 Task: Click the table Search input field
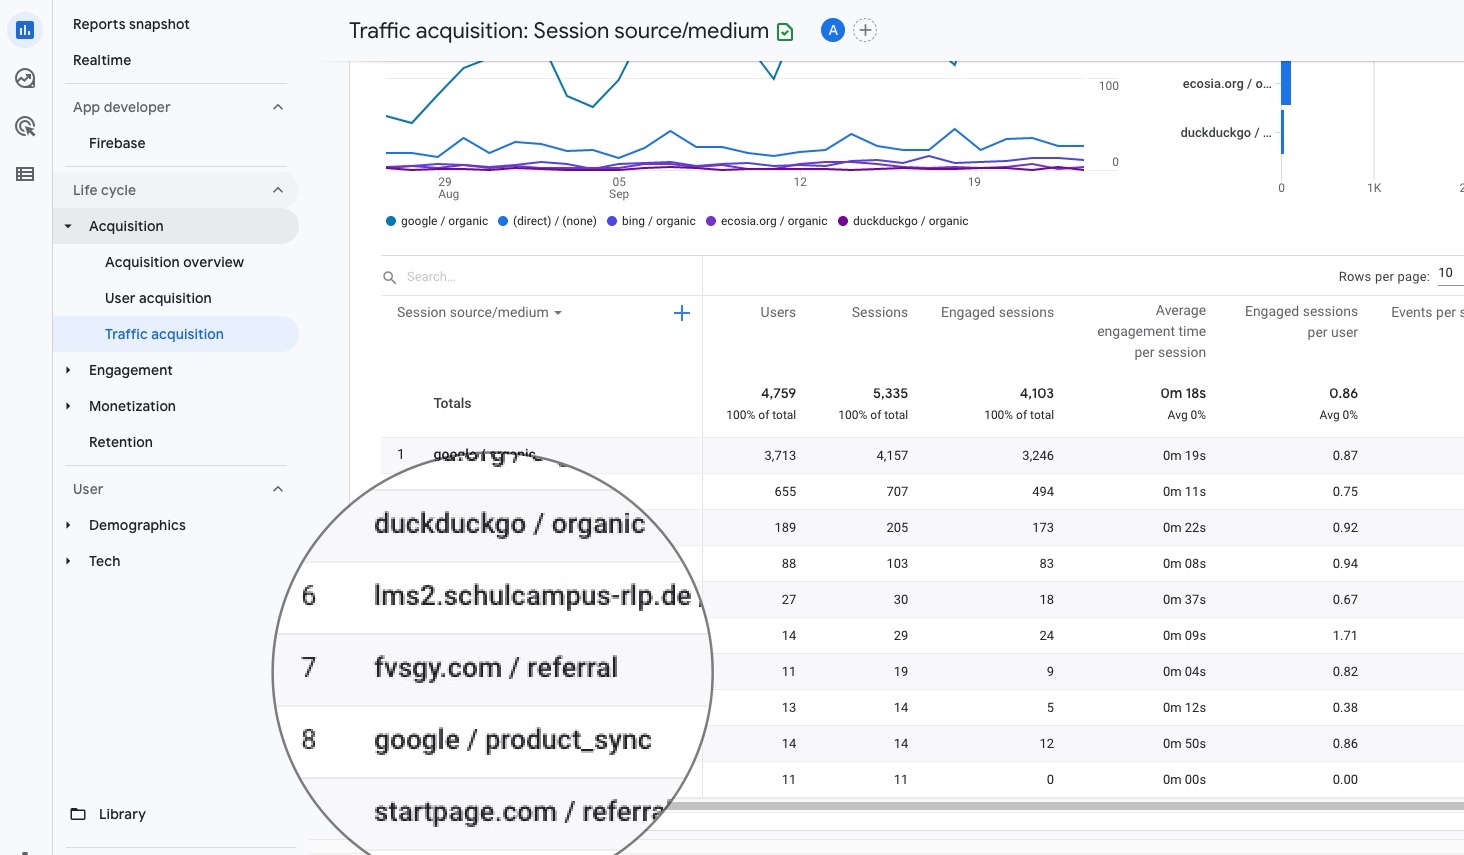point(540,277)
